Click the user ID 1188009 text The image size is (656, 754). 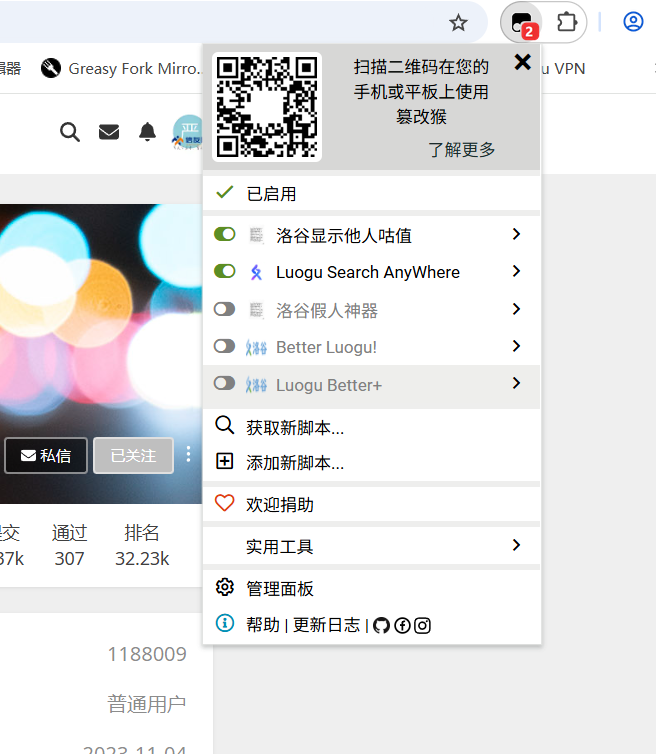(x=147, y=654)
